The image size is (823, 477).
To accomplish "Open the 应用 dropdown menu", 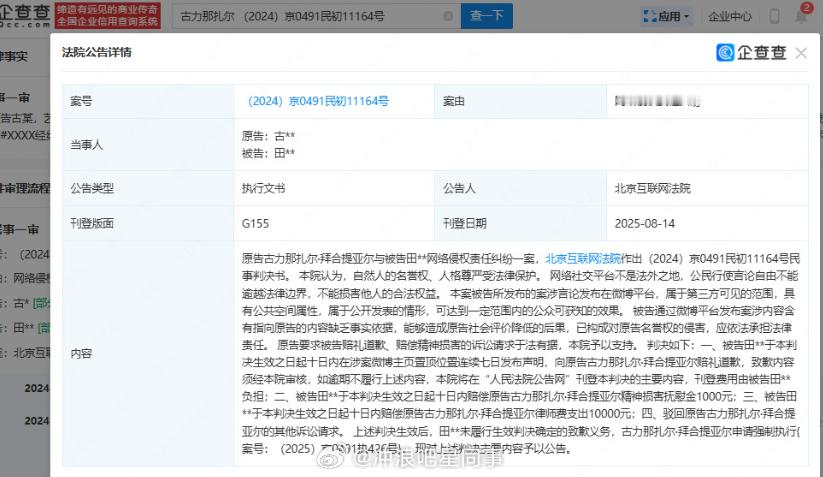I will [x=667, y=17].
